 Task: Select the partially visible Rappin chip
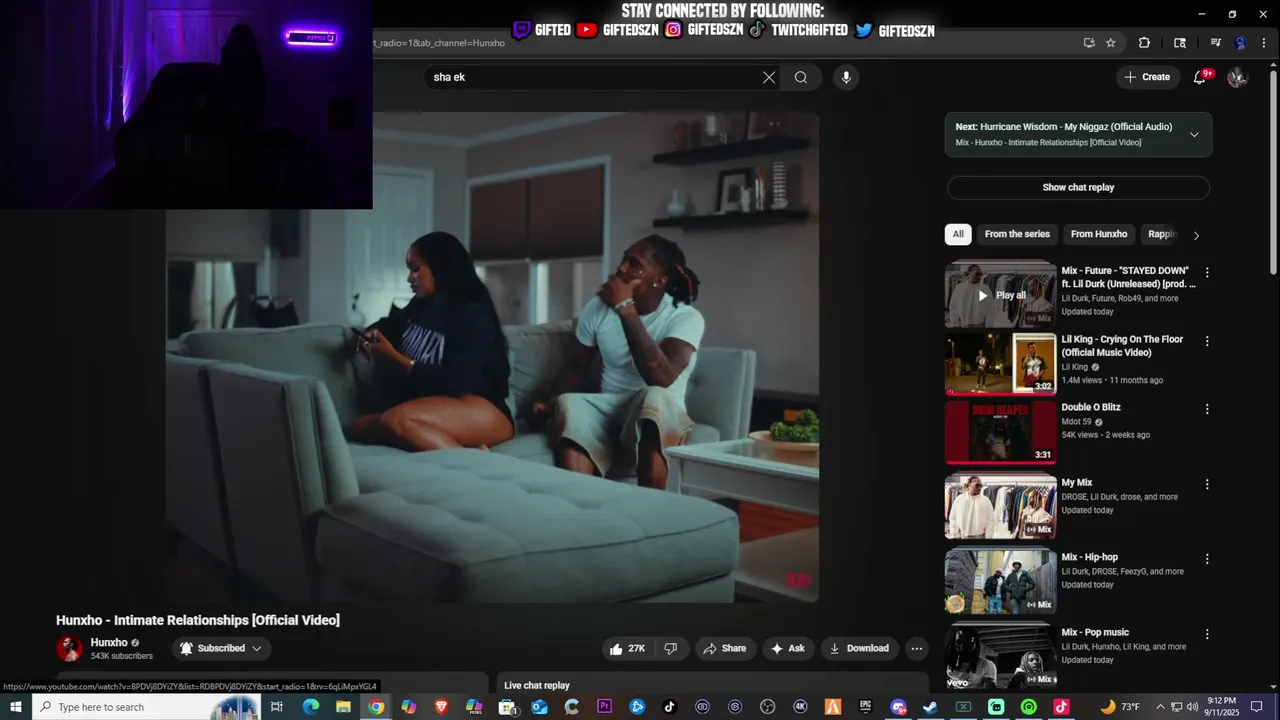1162,234
